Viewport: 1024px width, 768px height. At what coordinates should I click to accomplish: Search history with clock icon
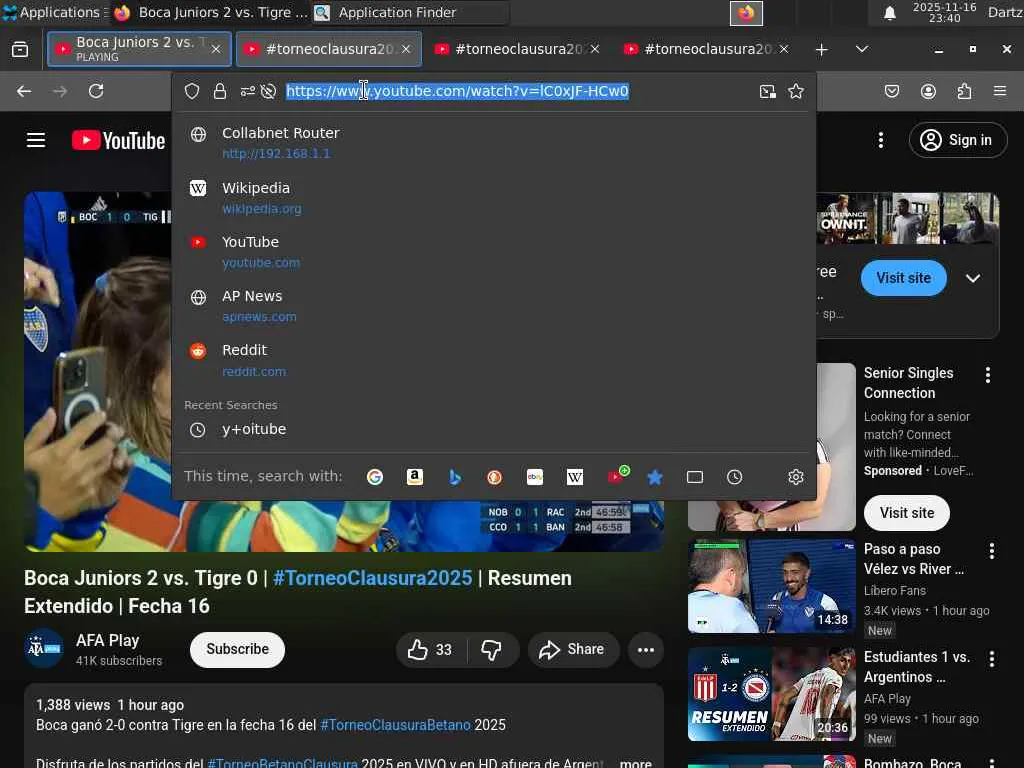point(735,477)
